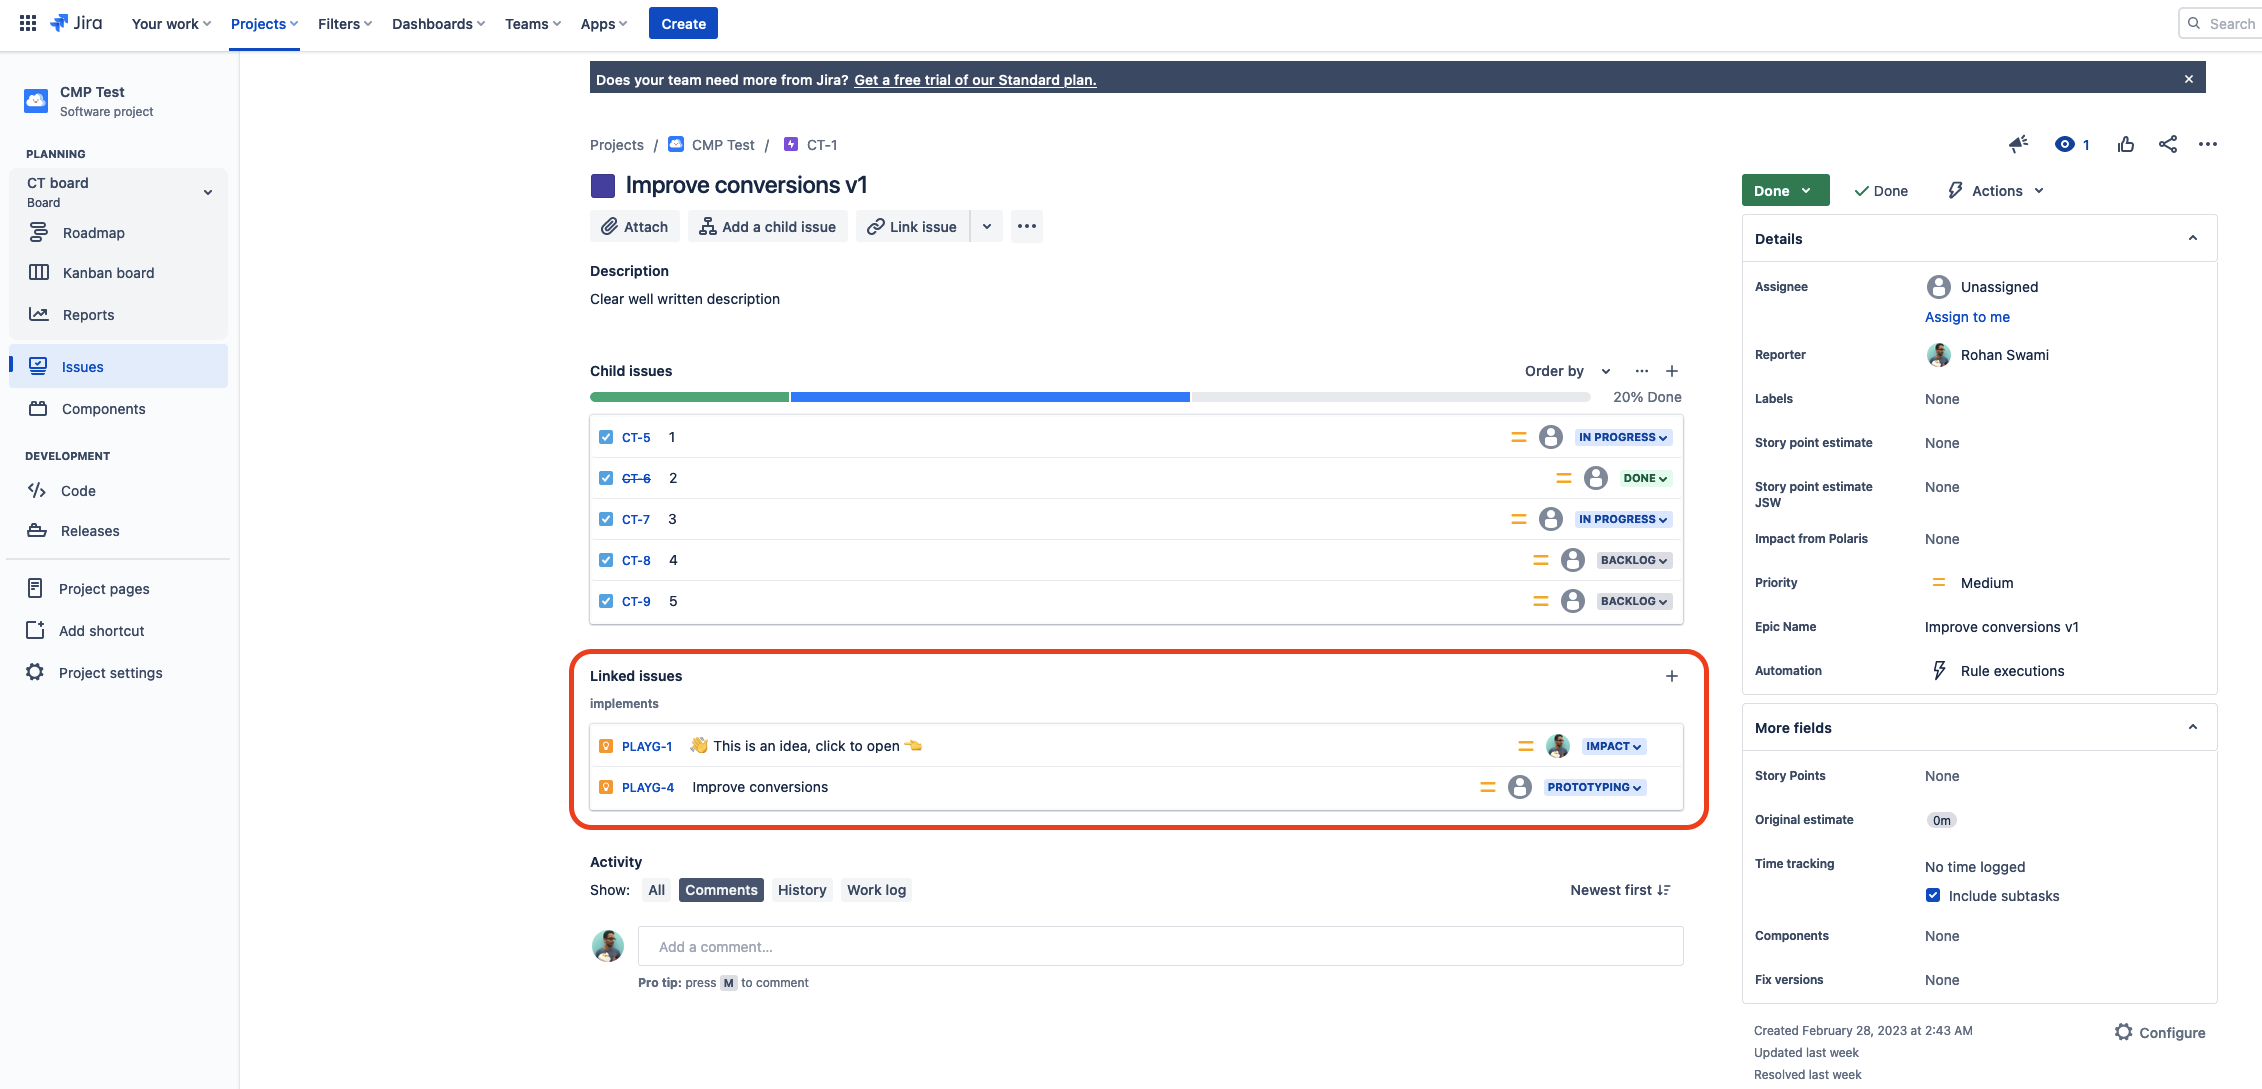The height and width of the screenshot is (1089, 2262).
Task: Open the share issue icon
Action: [2167, 144]
